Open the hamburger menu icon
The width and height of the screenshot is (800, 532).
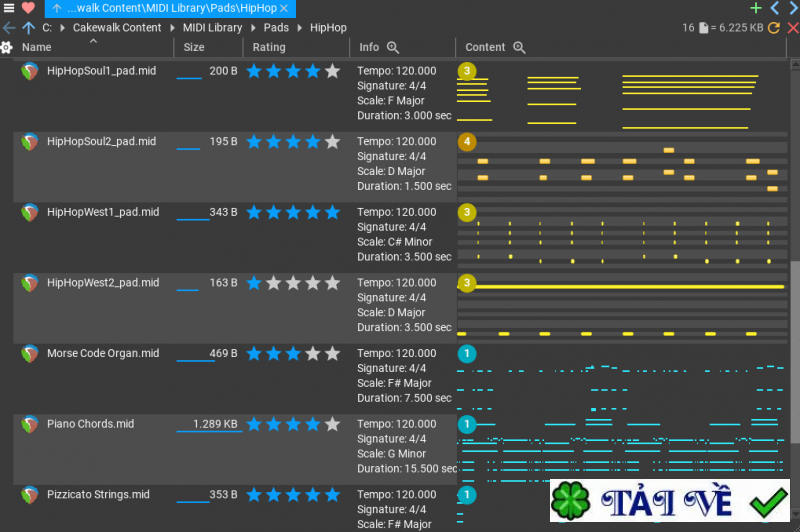[x=9, y=8]
